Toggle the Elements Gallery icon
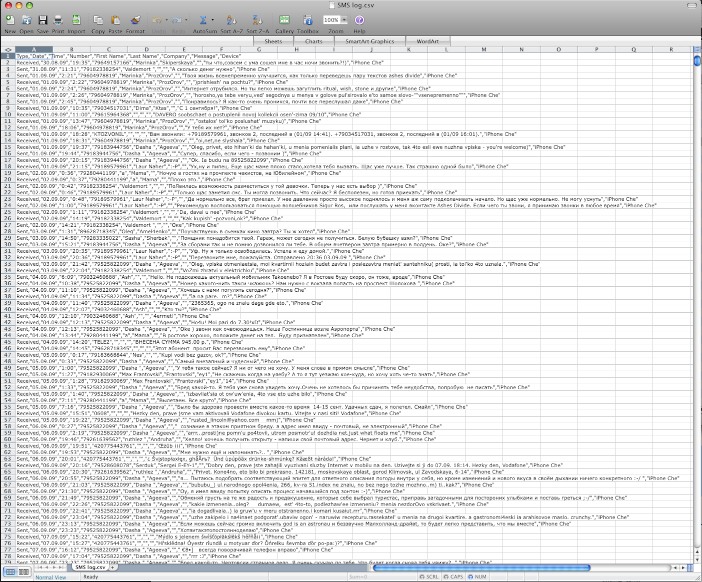Screen dimensions: 702x582 (284, 20)
